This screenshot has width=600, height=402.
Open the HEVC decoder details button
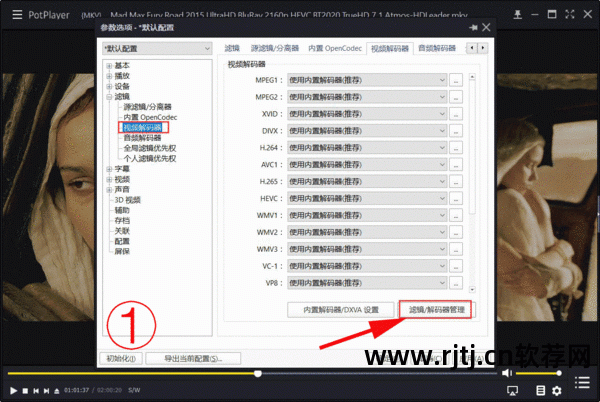456,199
